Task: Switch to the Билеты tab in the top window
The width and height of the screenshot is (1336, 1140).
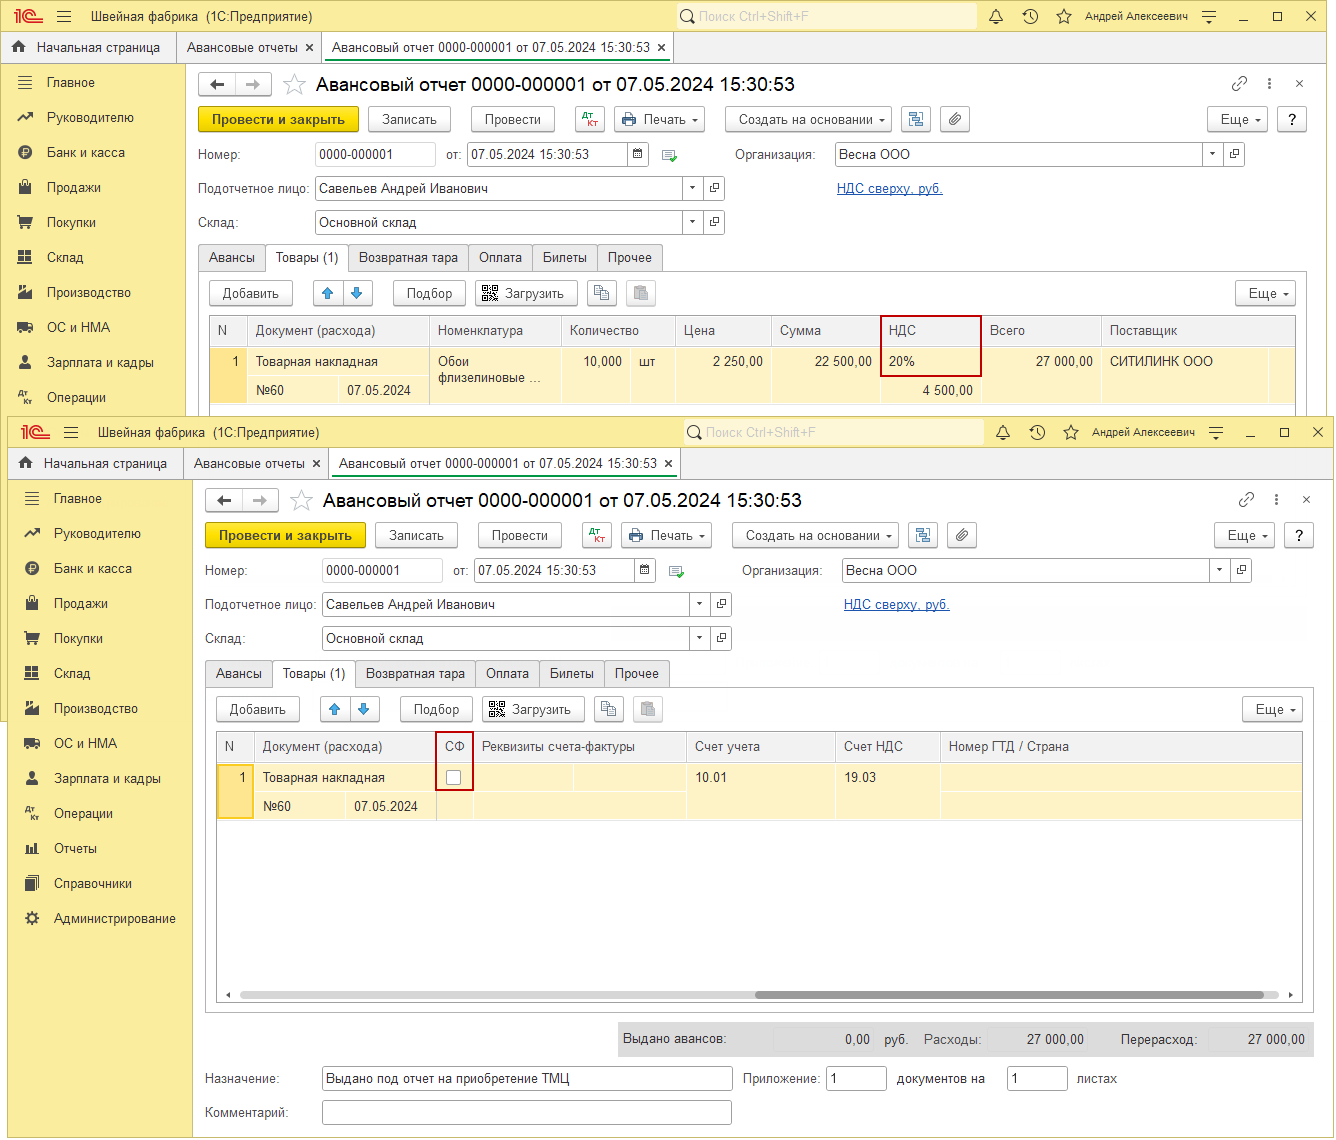Action: click(564, 258)
